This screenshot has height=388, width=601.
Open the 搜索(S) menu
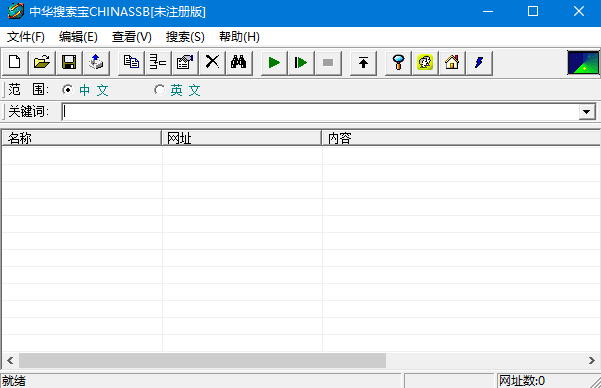point(185,37)
